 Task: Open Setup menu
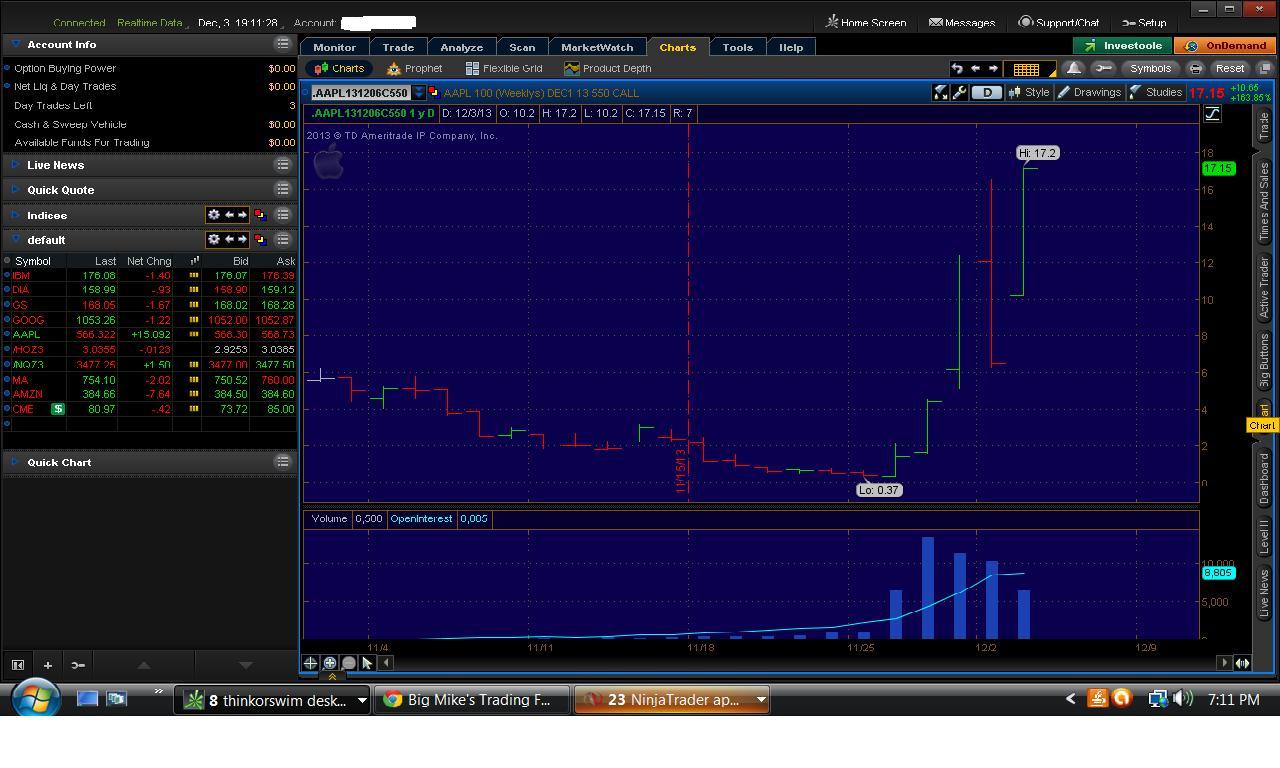click(1144, 22)
